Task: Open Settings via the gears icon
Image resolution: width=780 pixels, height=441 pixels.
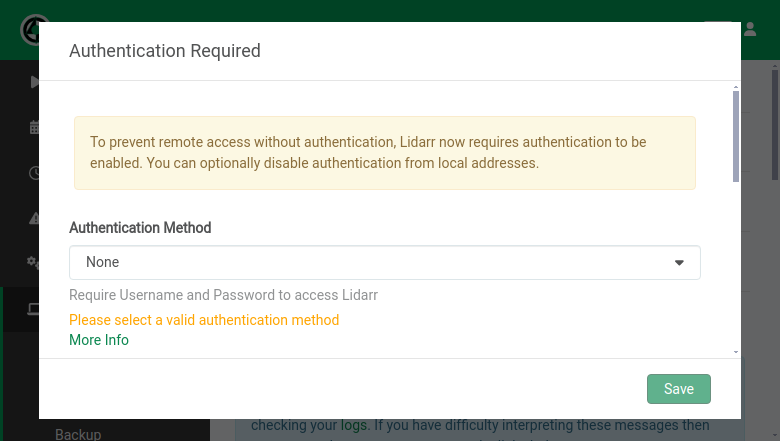Action: coord(34,262)
